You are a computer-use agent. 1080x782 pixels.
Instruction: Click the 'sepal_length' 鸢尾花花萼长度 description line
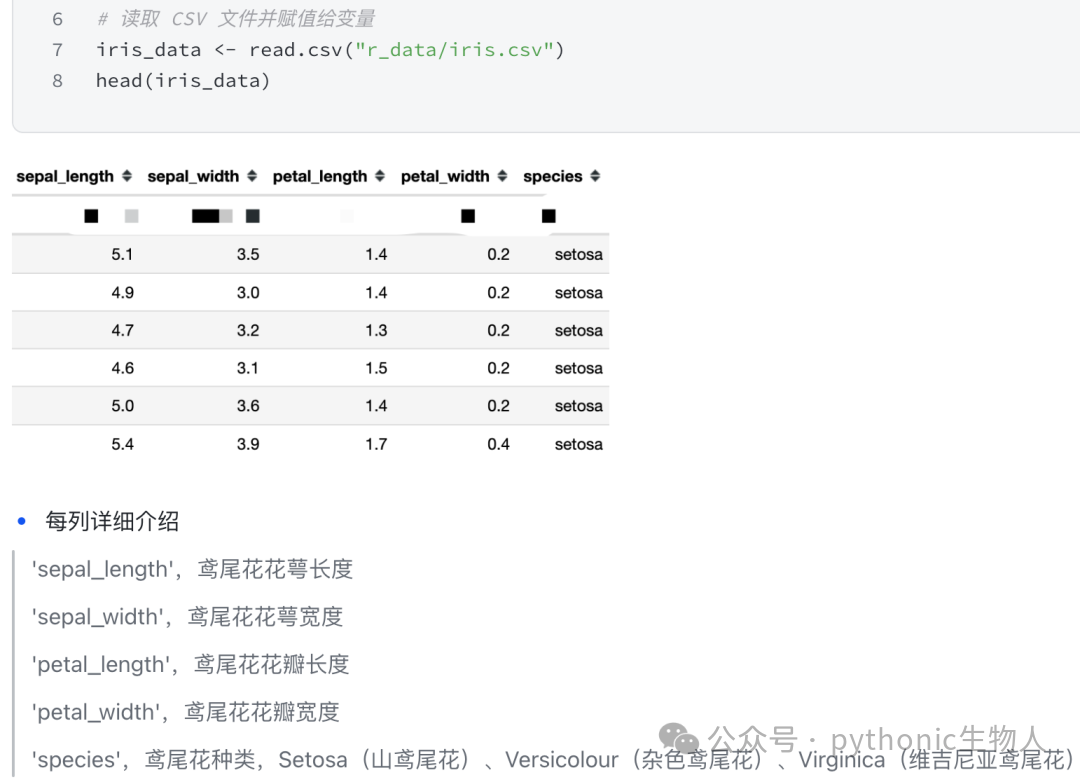[x=192, y=570]
